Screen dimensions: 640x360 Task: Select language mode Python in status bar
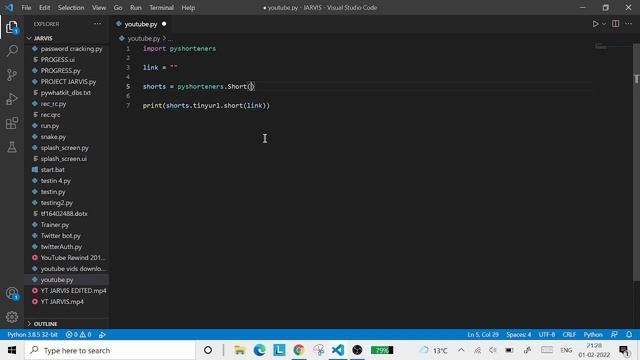(593, 335)
